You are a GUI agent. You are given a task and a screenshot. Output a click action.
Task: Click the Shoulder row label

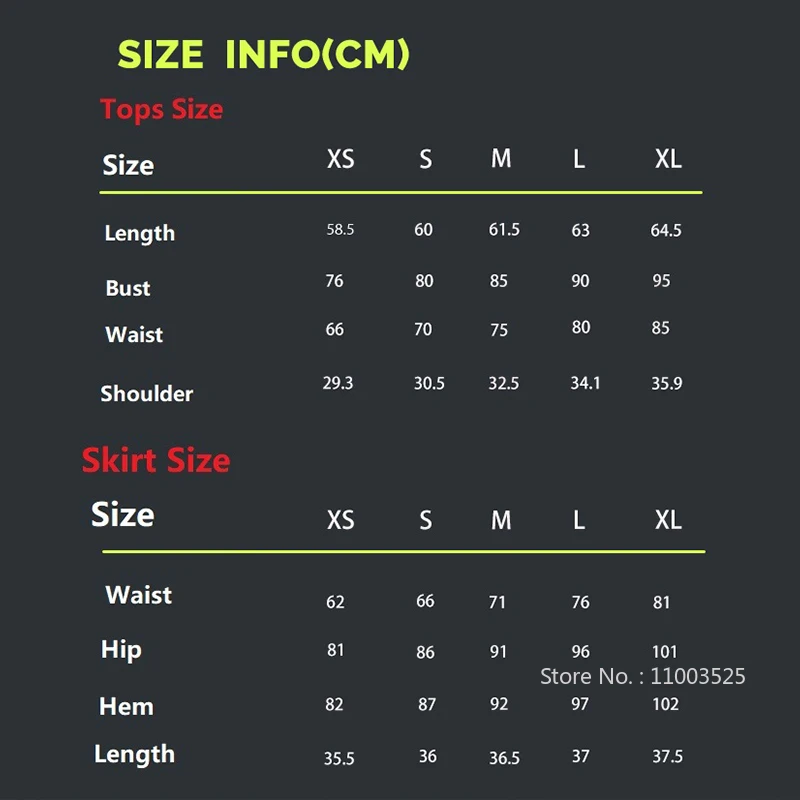(147, 393)
